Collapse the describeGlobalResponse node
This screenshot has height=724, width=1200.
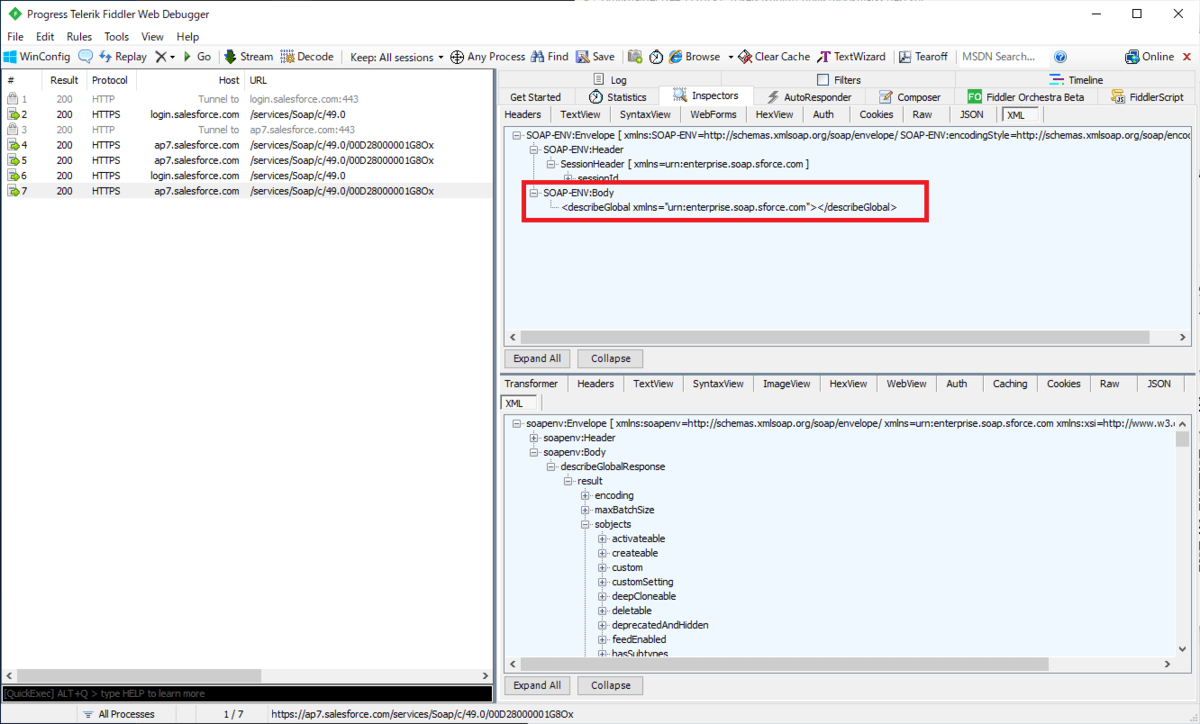point(551,467)
